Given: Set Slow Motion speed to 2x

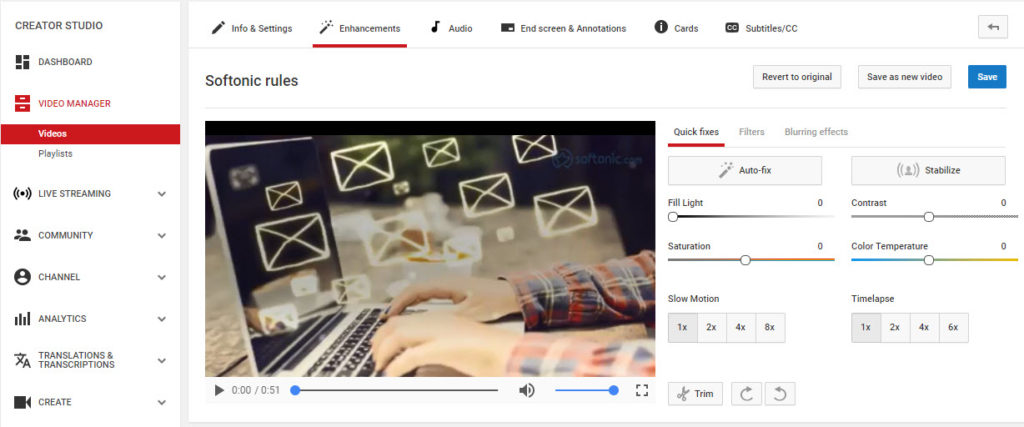Looking at the screenshot, I should (711, 327).
